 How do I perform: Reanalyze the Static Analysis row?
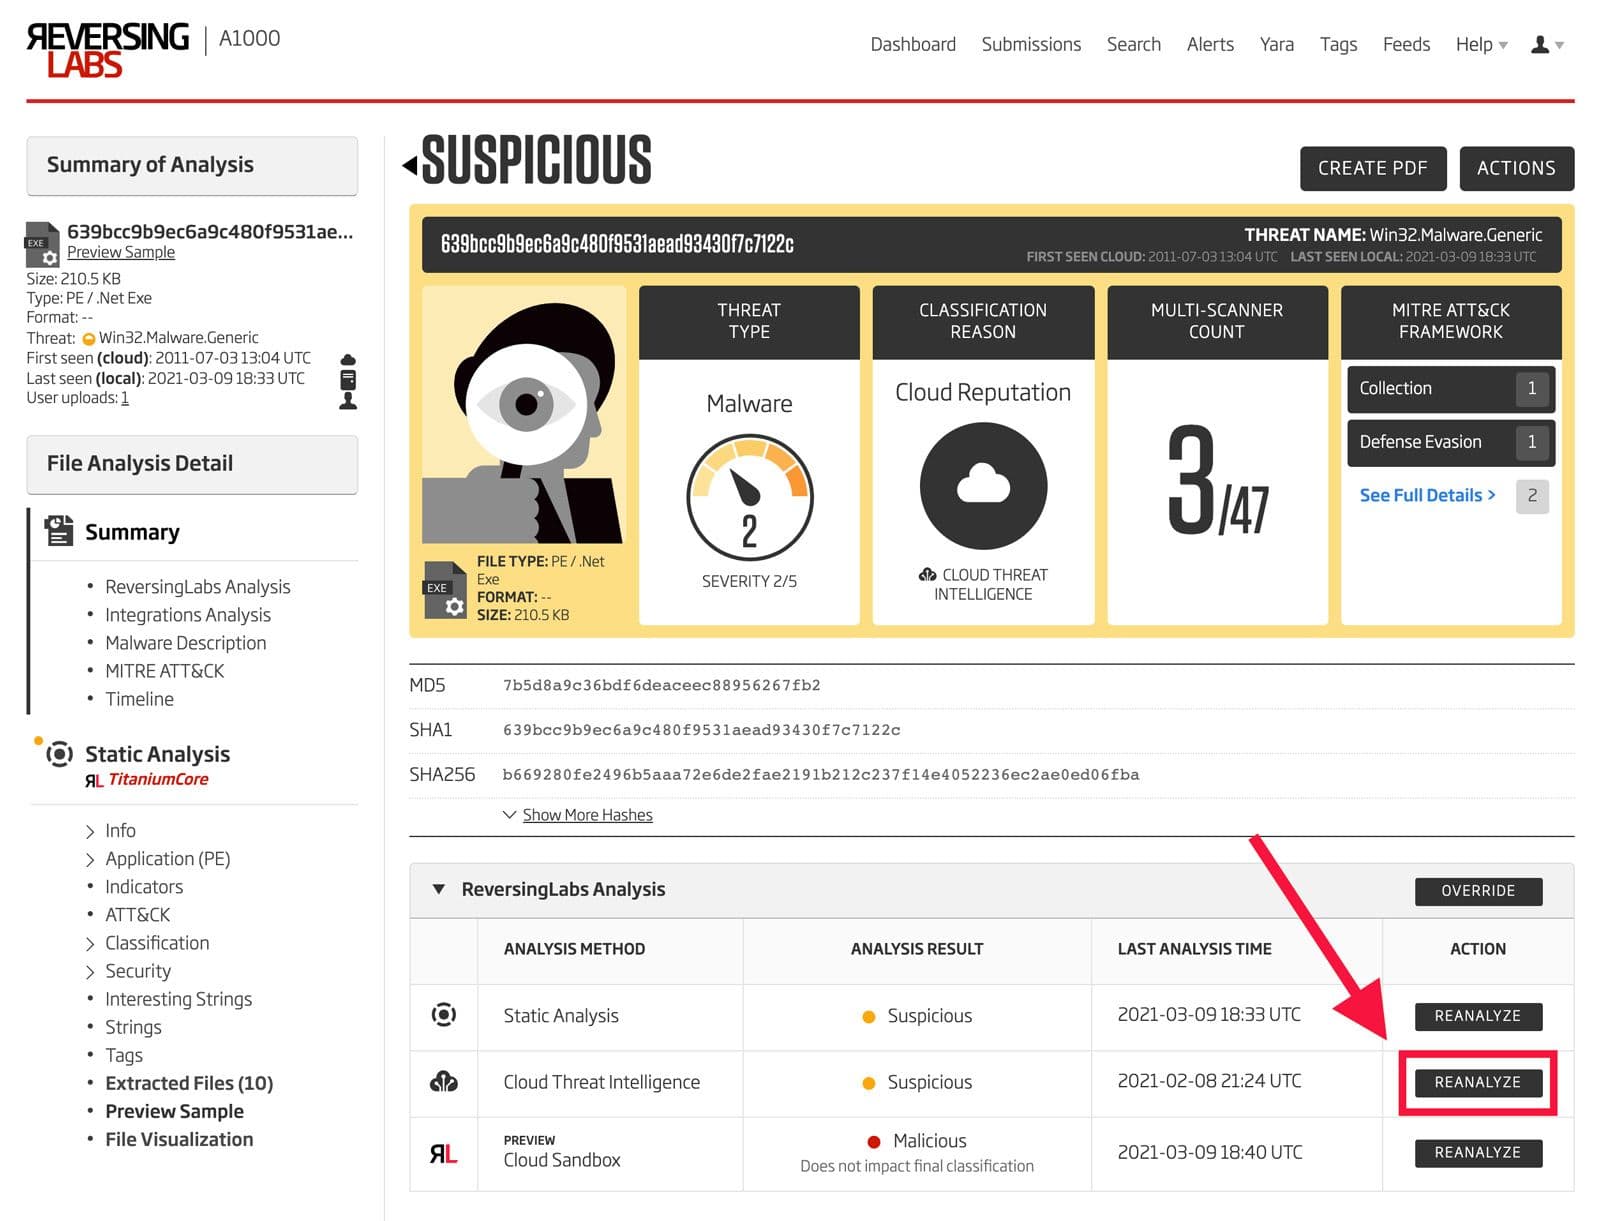coord(1478,1016)
